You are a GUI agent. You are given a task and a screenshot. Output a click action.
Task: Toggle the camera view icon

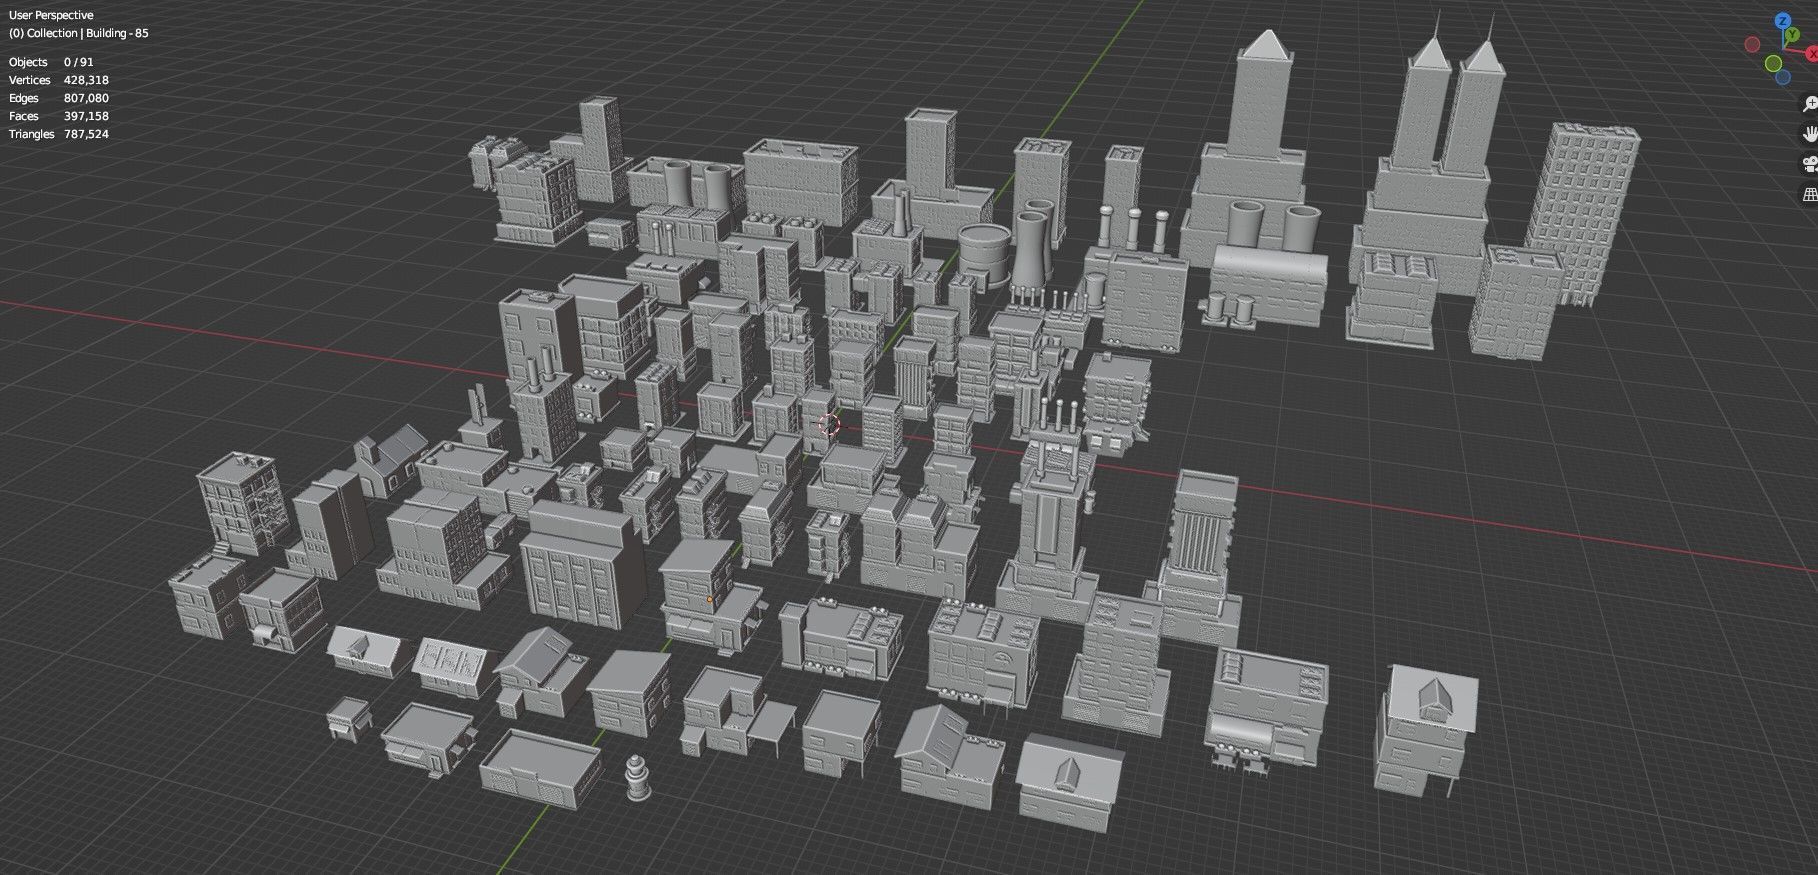tap(1810, 164)
